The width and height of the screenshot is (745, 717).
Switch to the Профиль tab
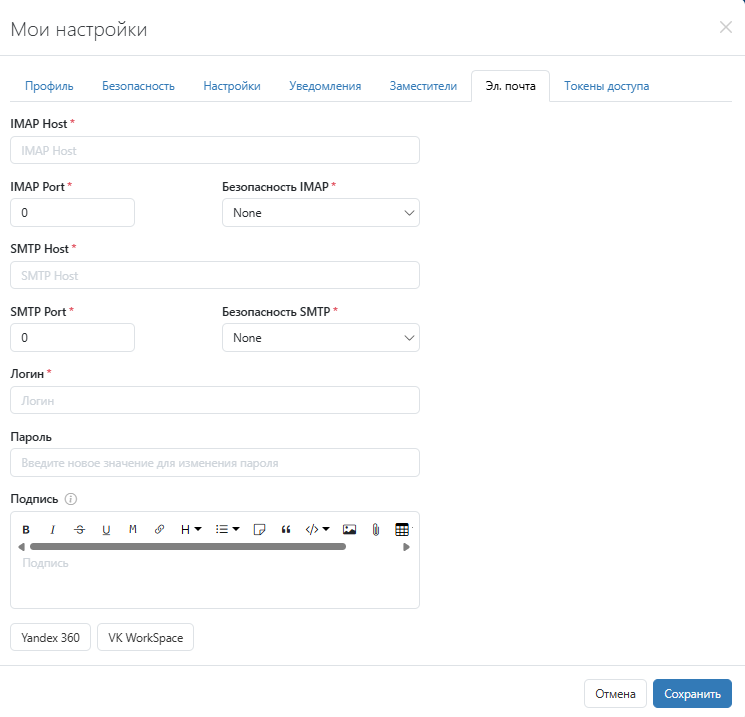(49, 86)
